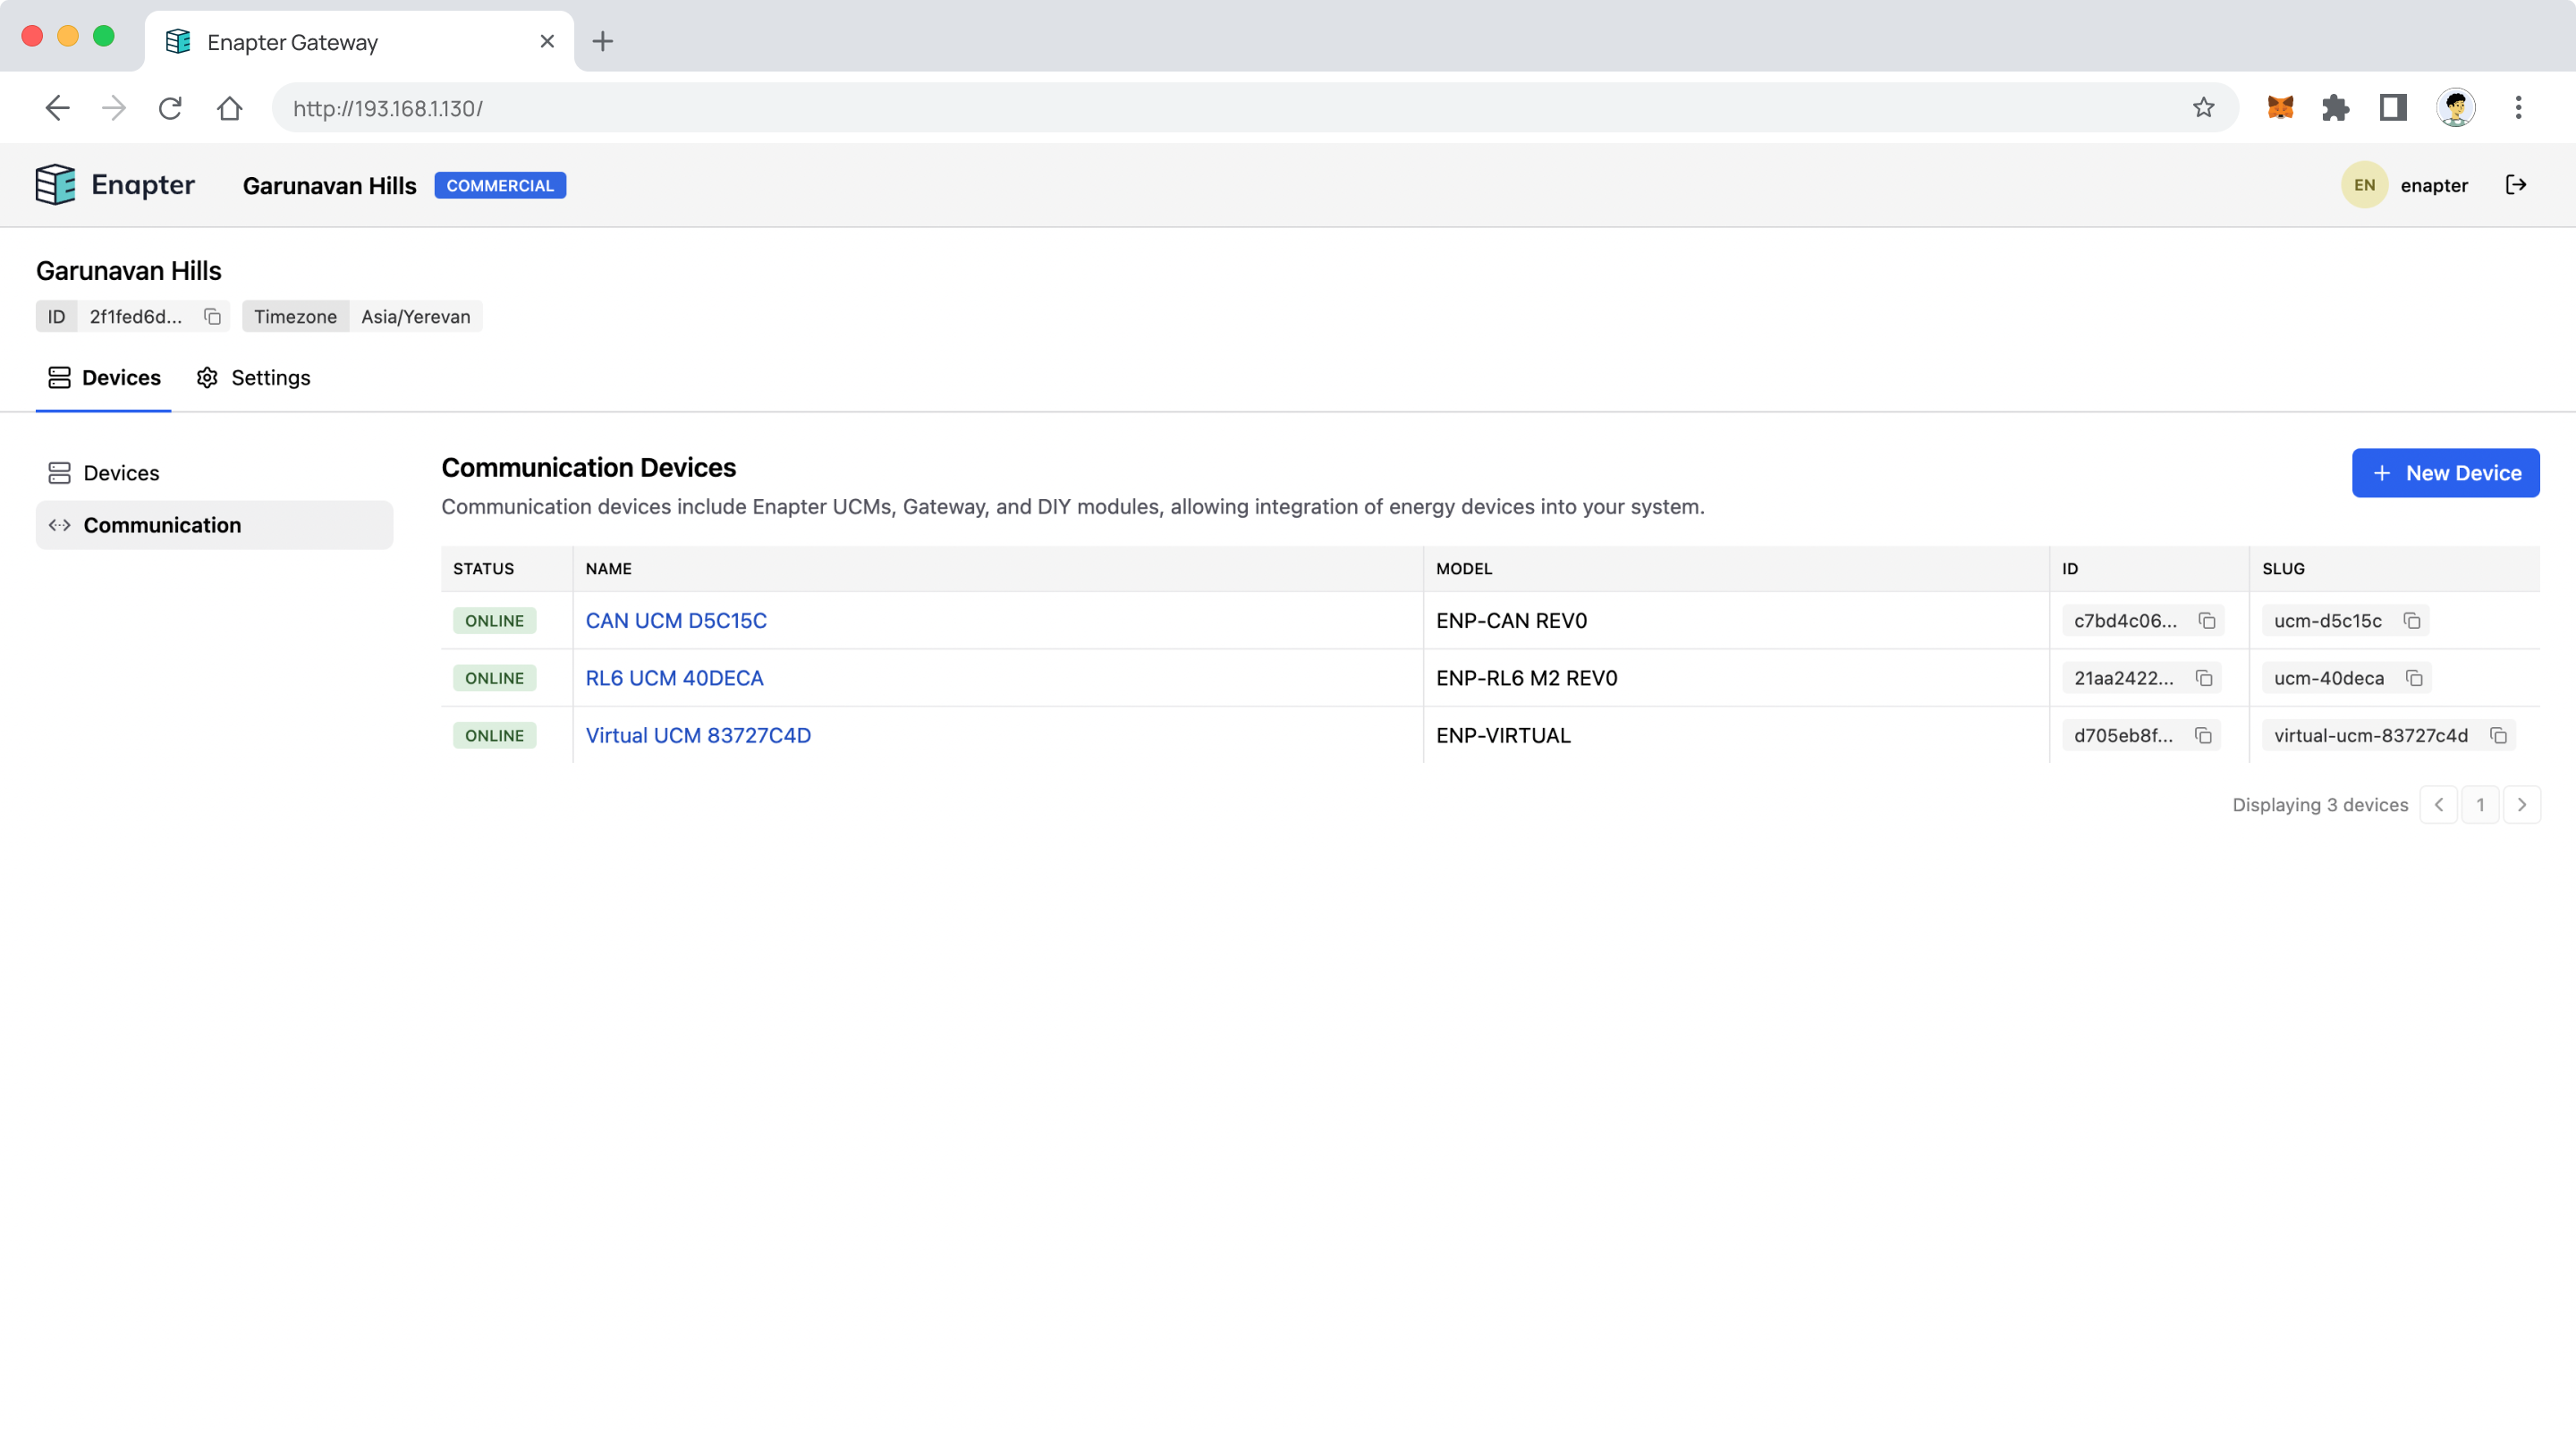Click the log out icon

tap(2516, 185)
